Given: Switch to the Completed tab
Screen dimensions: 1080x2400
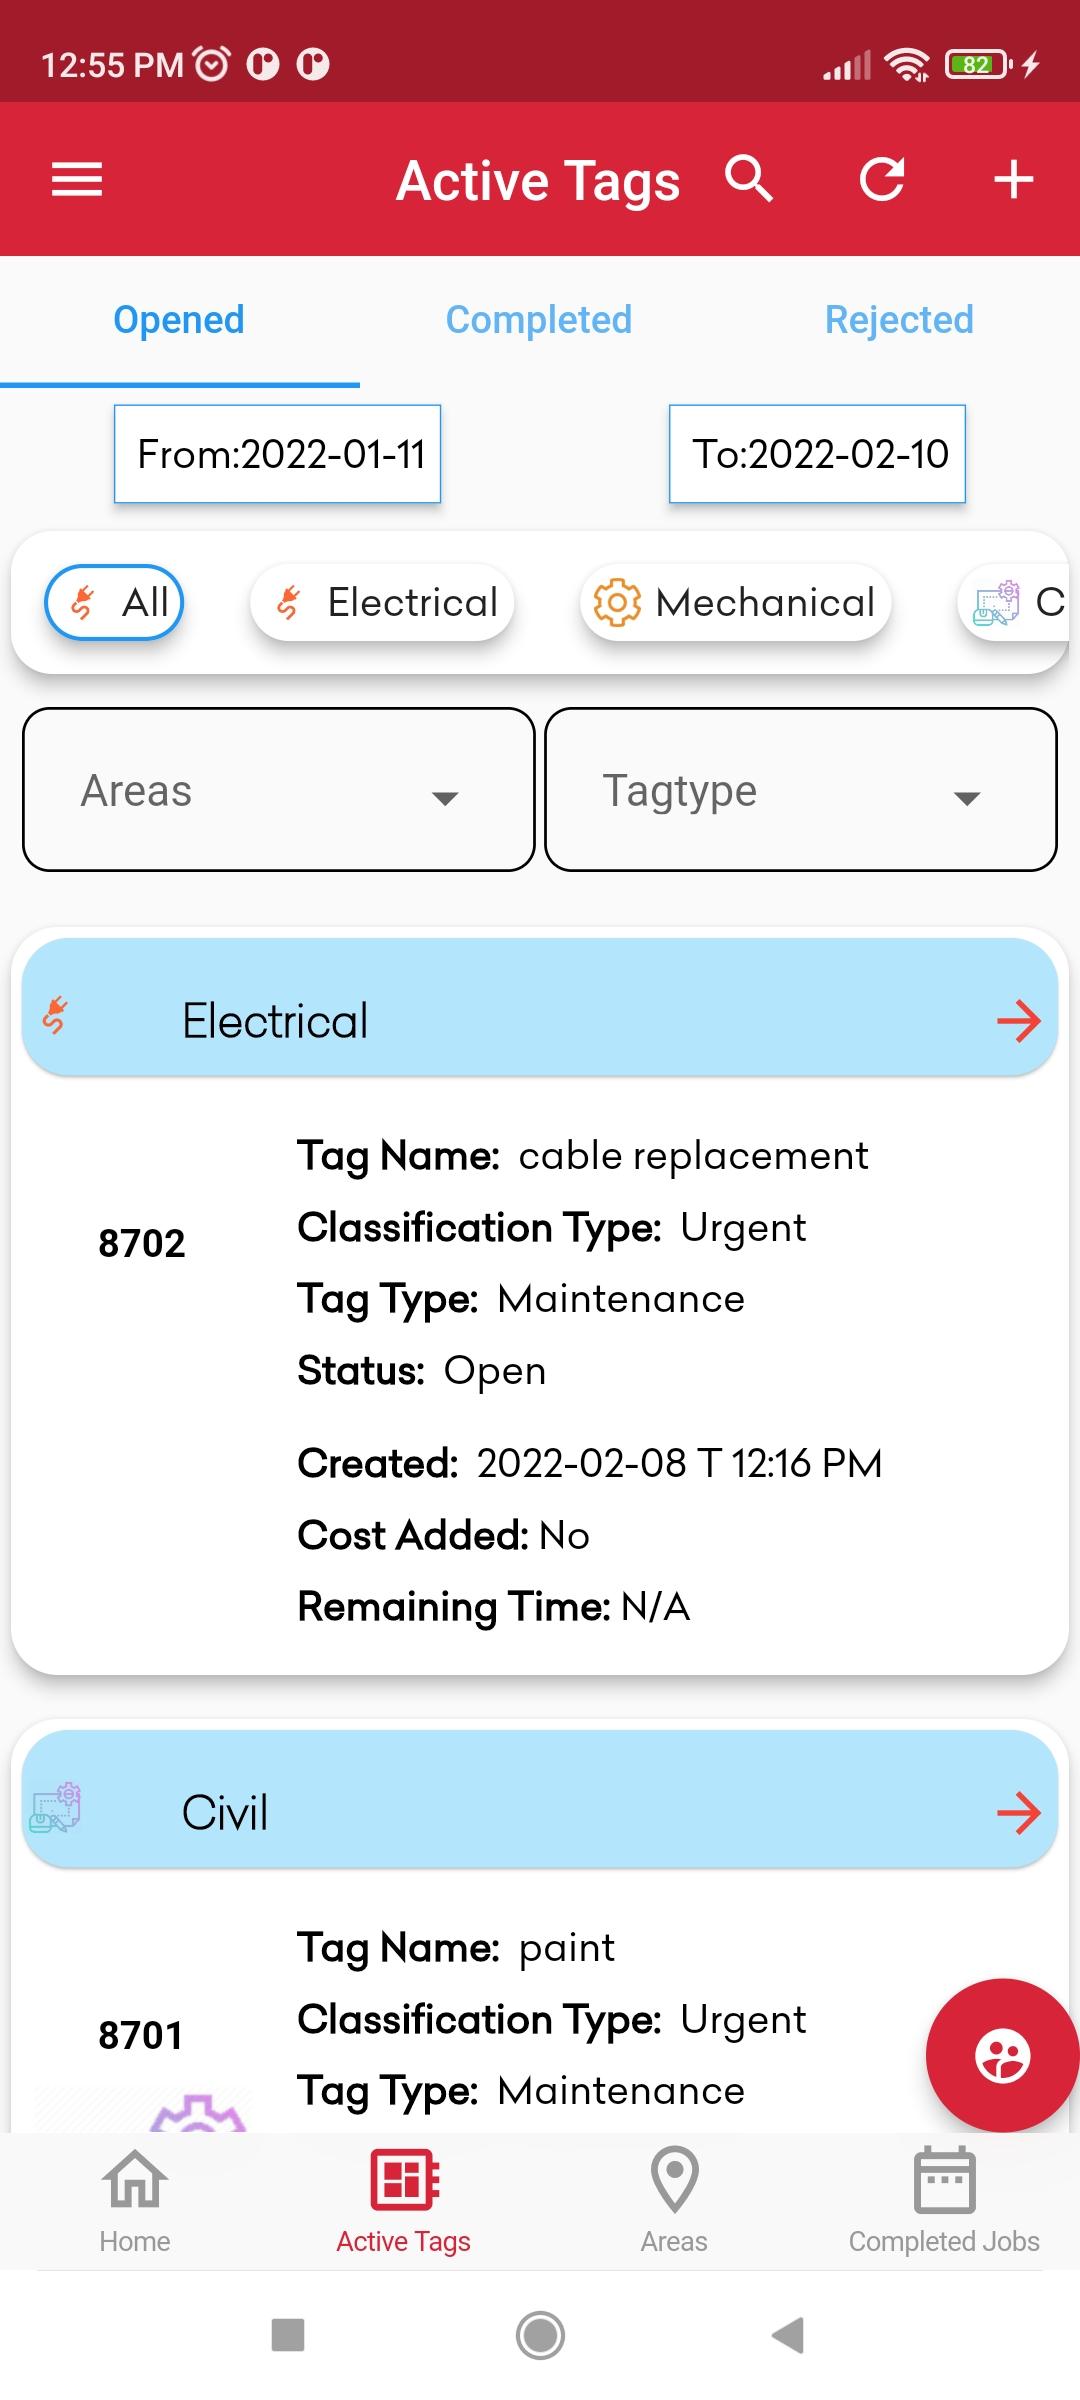Looking at the screenshot, I should 539,320.
